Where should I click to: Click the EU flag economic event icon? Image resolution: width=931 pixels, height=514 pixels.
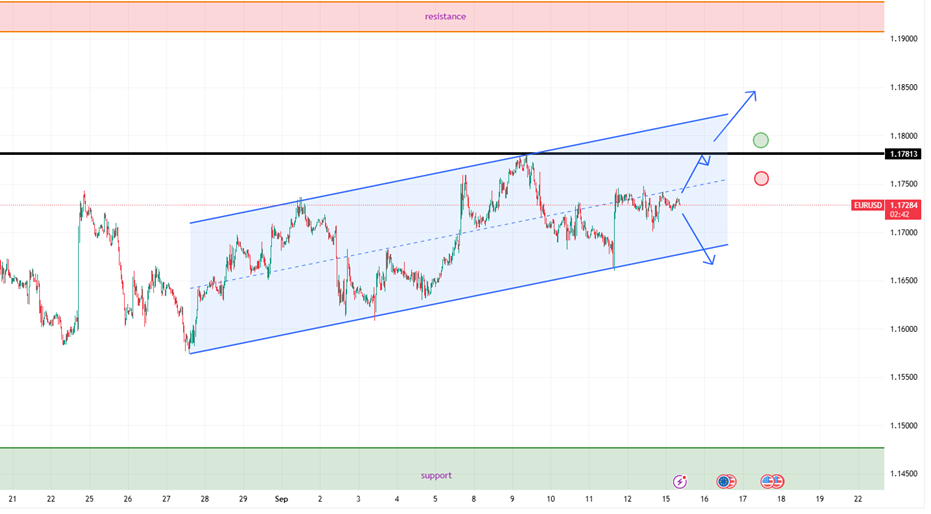click(723, 481)
